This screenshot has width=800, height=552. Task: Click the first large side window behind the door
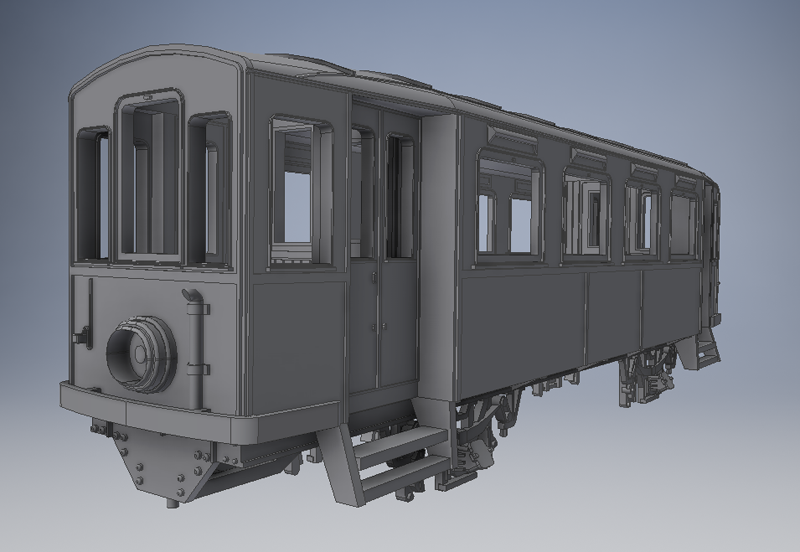click(x=509, y=207)
